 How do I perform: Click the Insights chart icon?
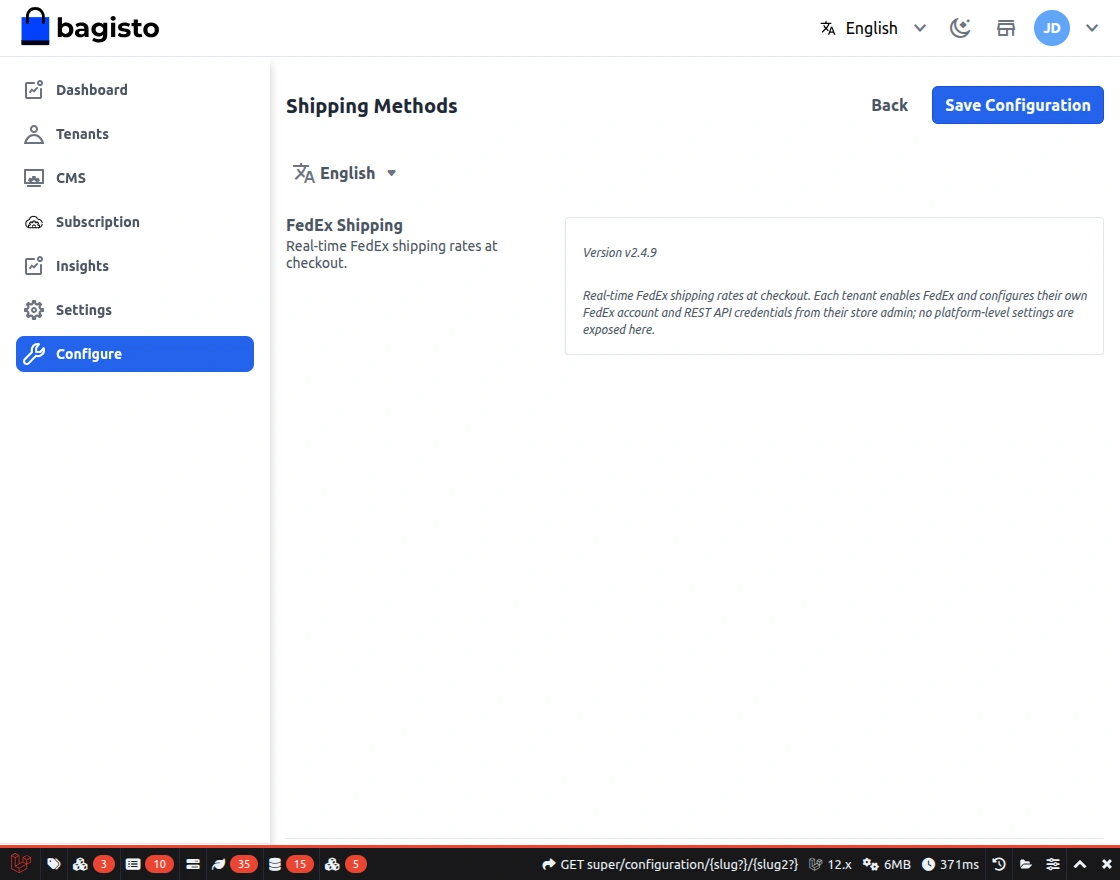click(x=34, y=266)
